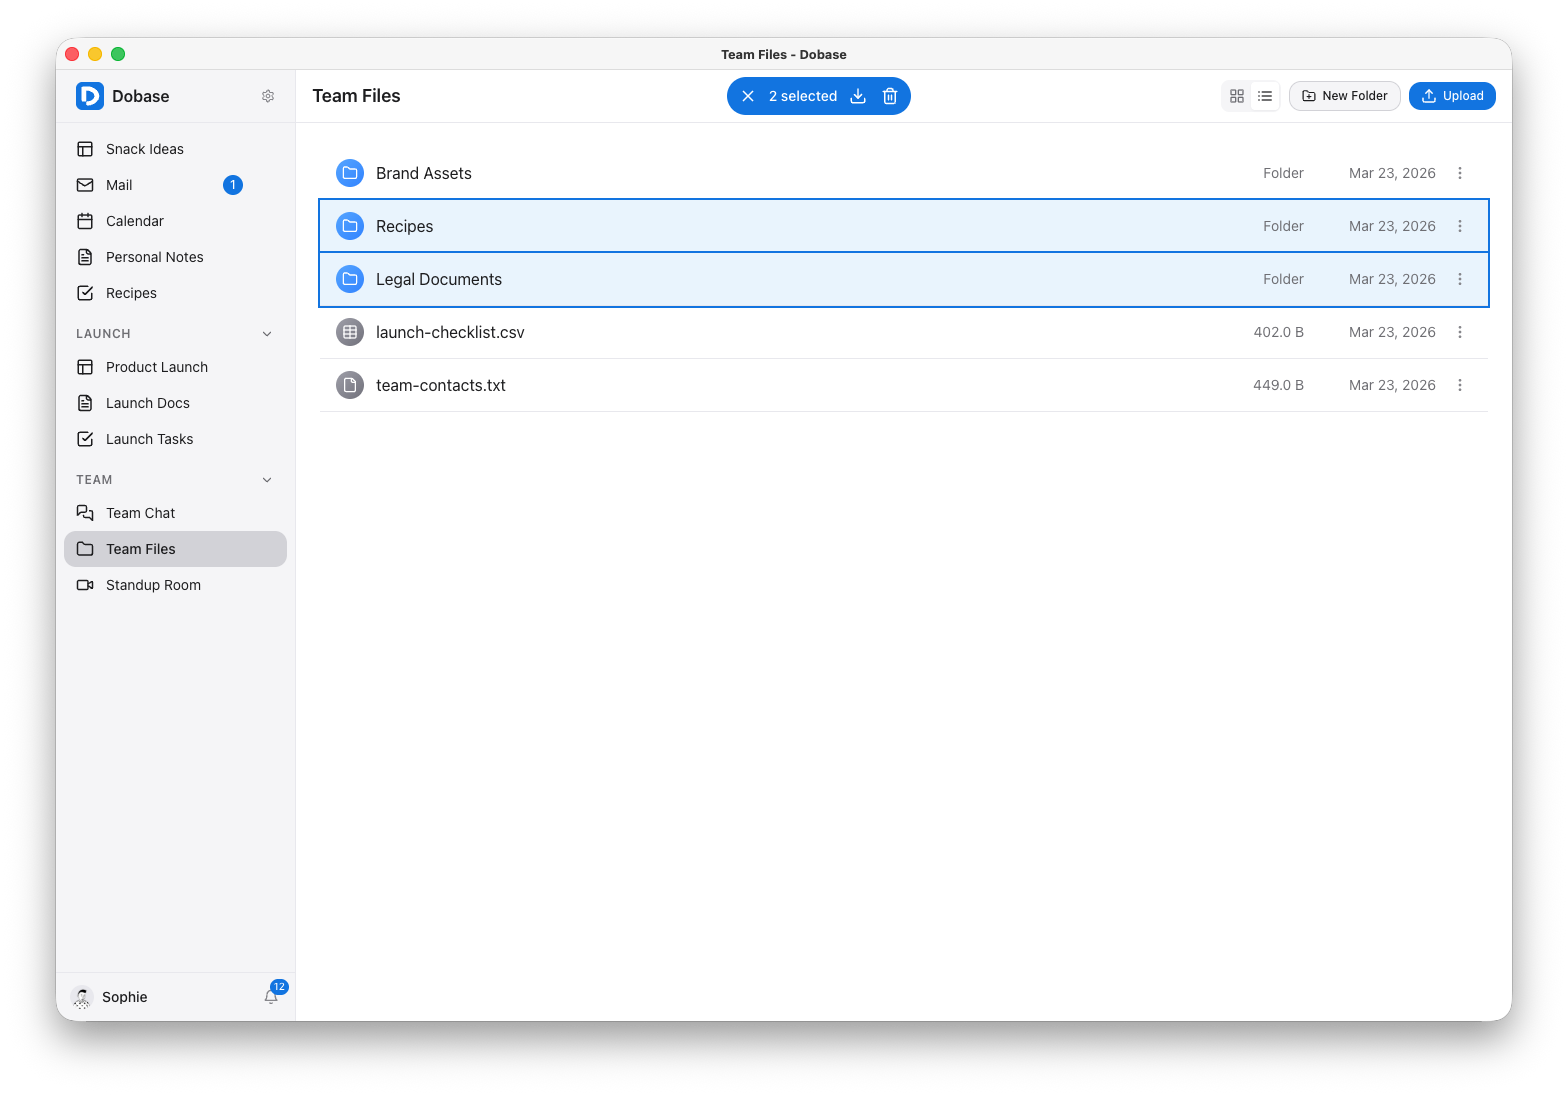Click the Dobase logo icon

[90, 96]
